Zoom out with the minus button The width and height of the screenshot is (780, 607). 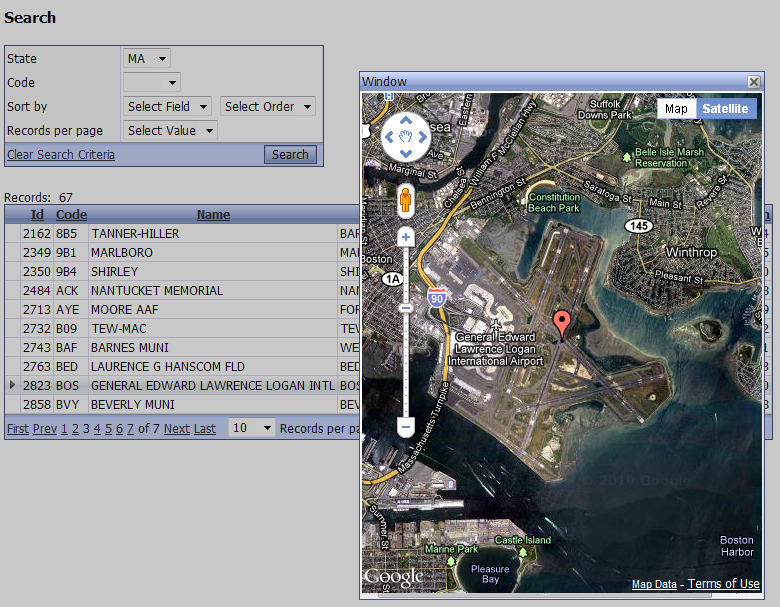(406, 427)
